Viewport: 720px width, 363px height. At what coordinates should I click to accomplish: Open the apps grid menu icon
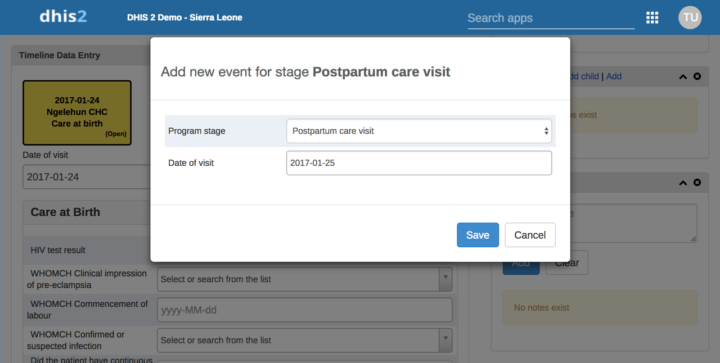[x=652, y=17]
